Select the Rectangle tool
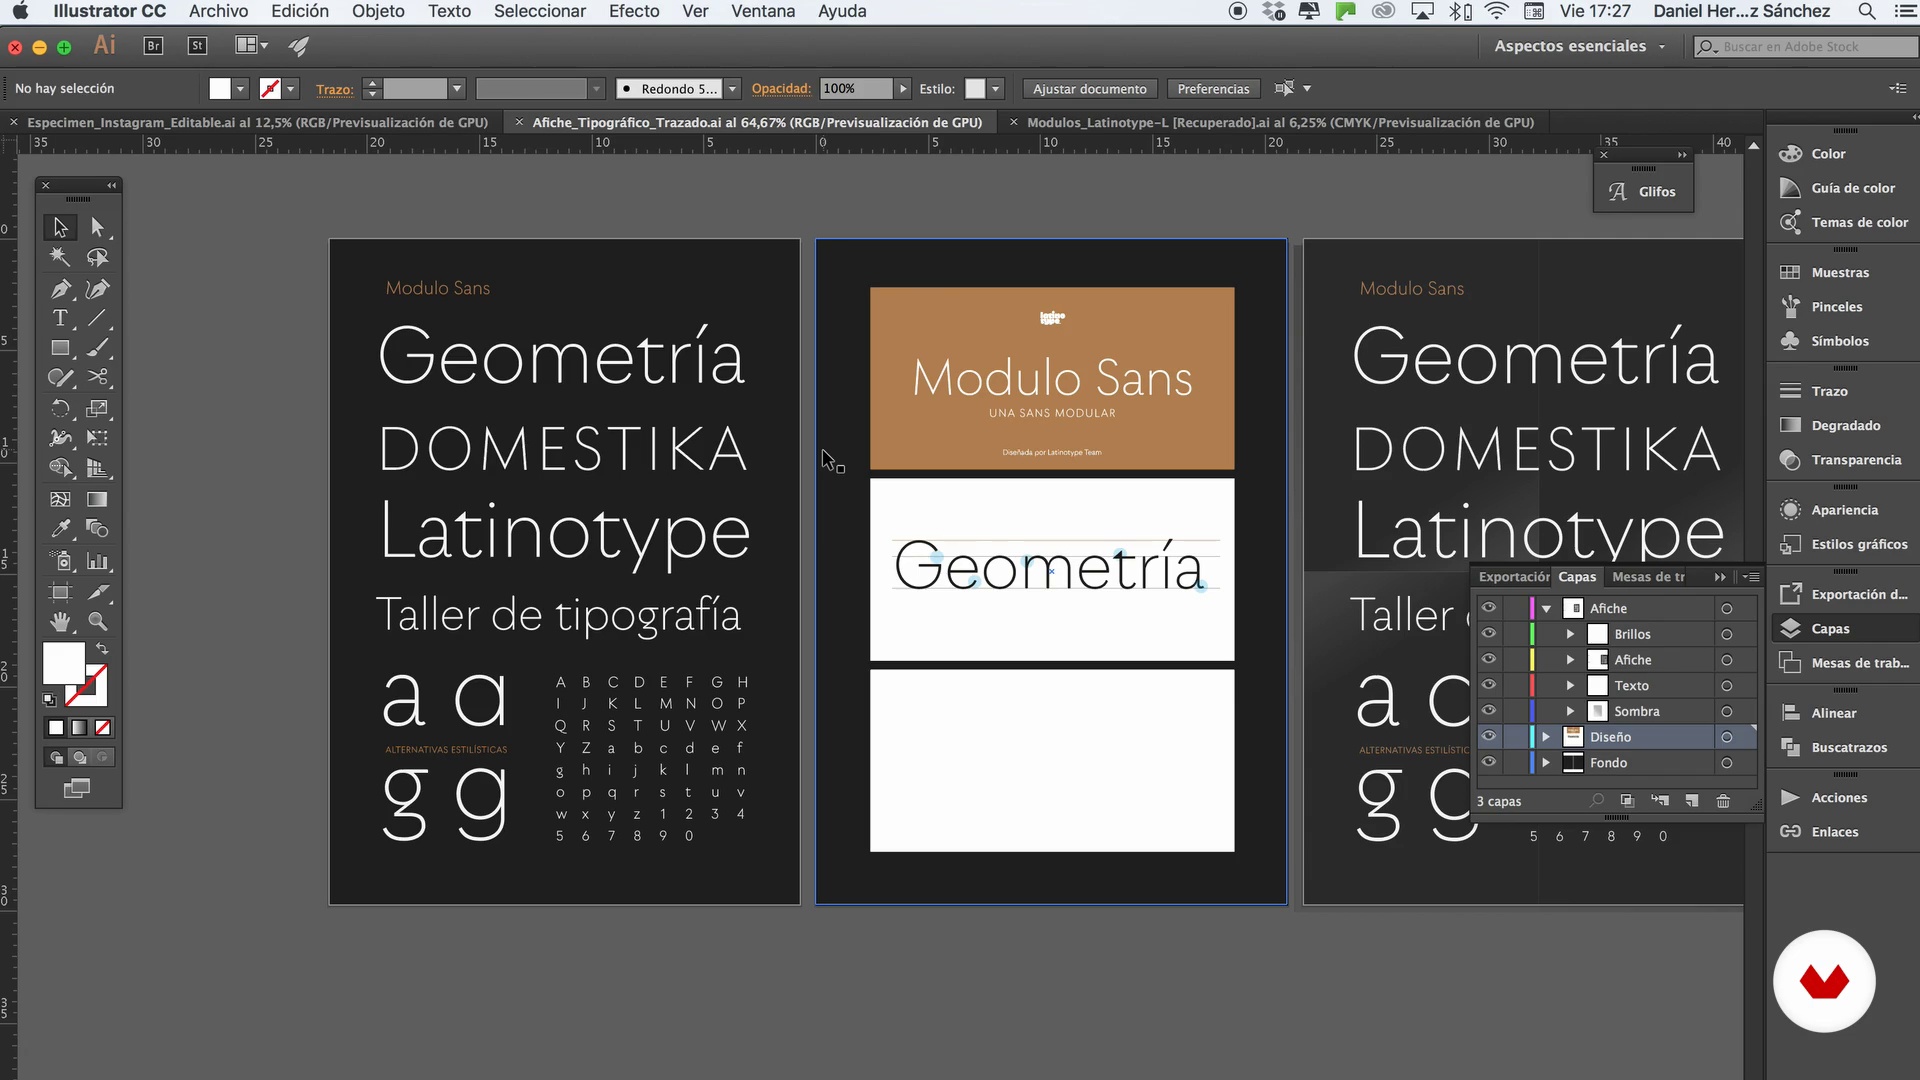This screenshot has width=1920, height=1080. click(x=60, y=348)
